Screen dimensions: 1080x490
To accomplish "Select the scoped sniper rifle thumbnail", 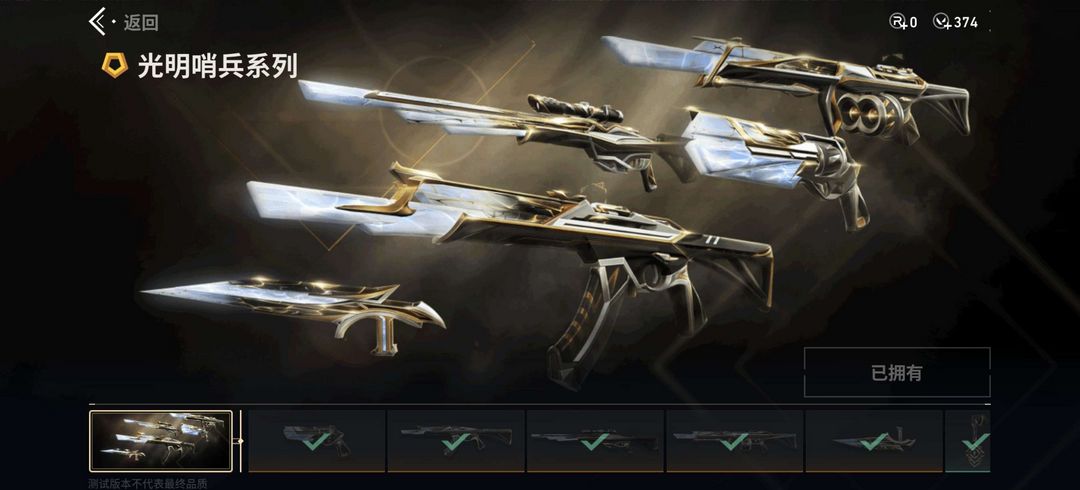I will (x=595, y=441).
